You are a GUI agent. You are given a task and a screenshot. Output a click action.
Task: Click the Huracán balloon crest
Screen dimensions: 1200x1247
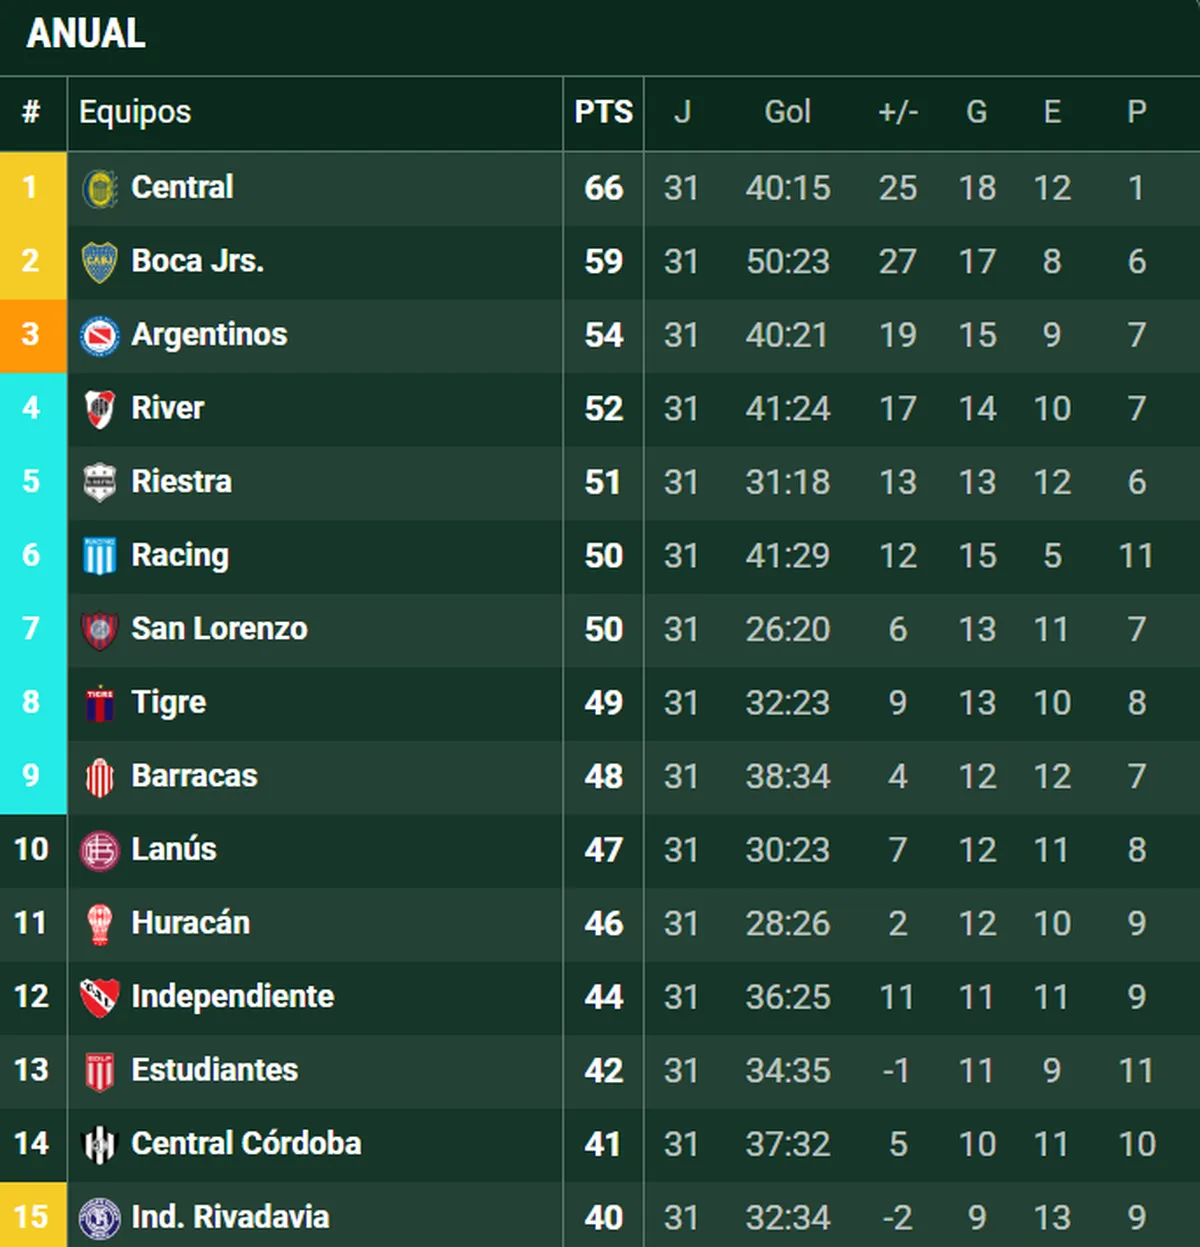coord(99,923)
